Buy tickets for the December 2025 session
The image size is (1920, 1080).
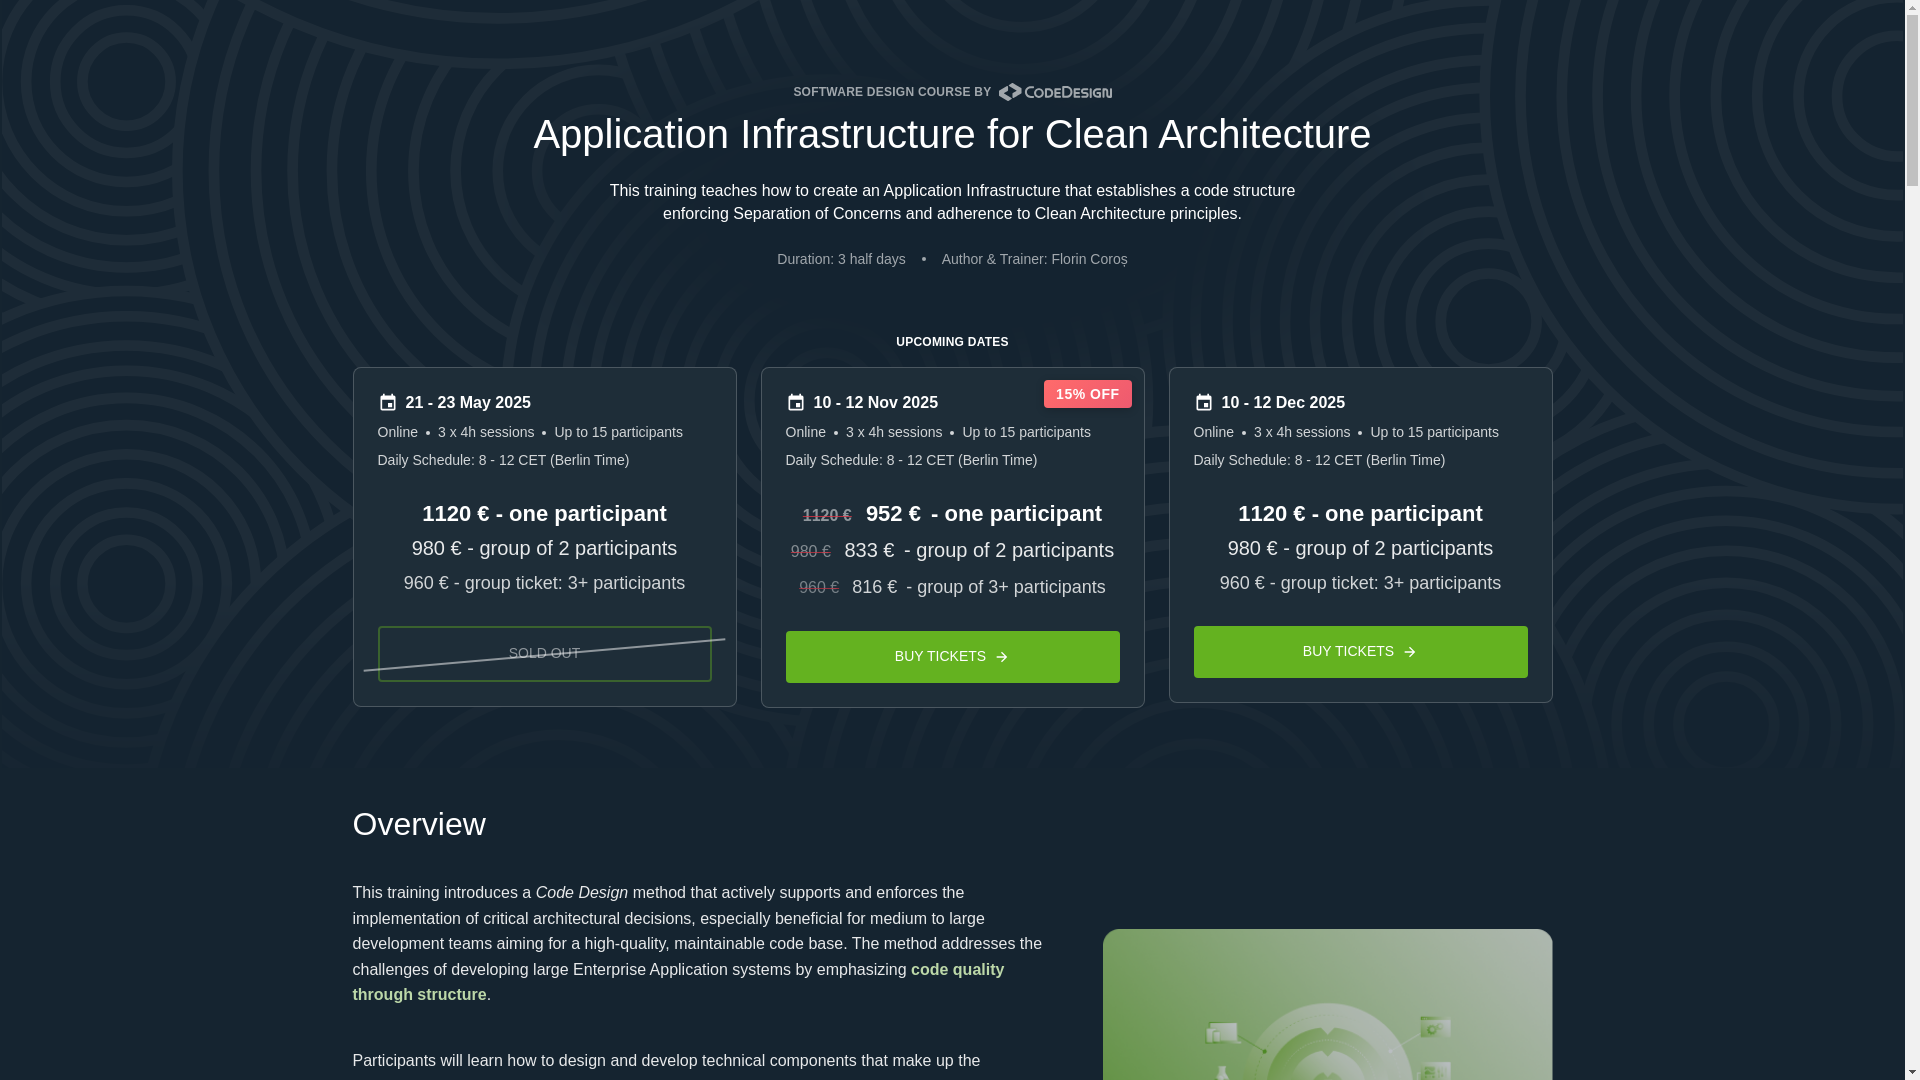click(1359, 652)
